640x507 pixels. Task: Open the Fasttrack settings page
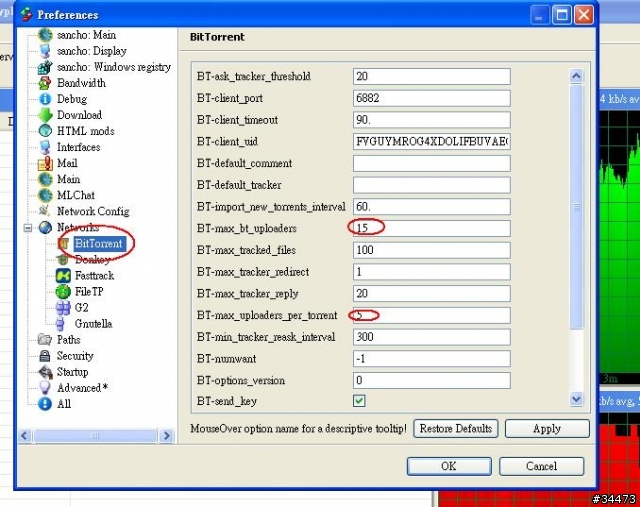coord(94,276)
